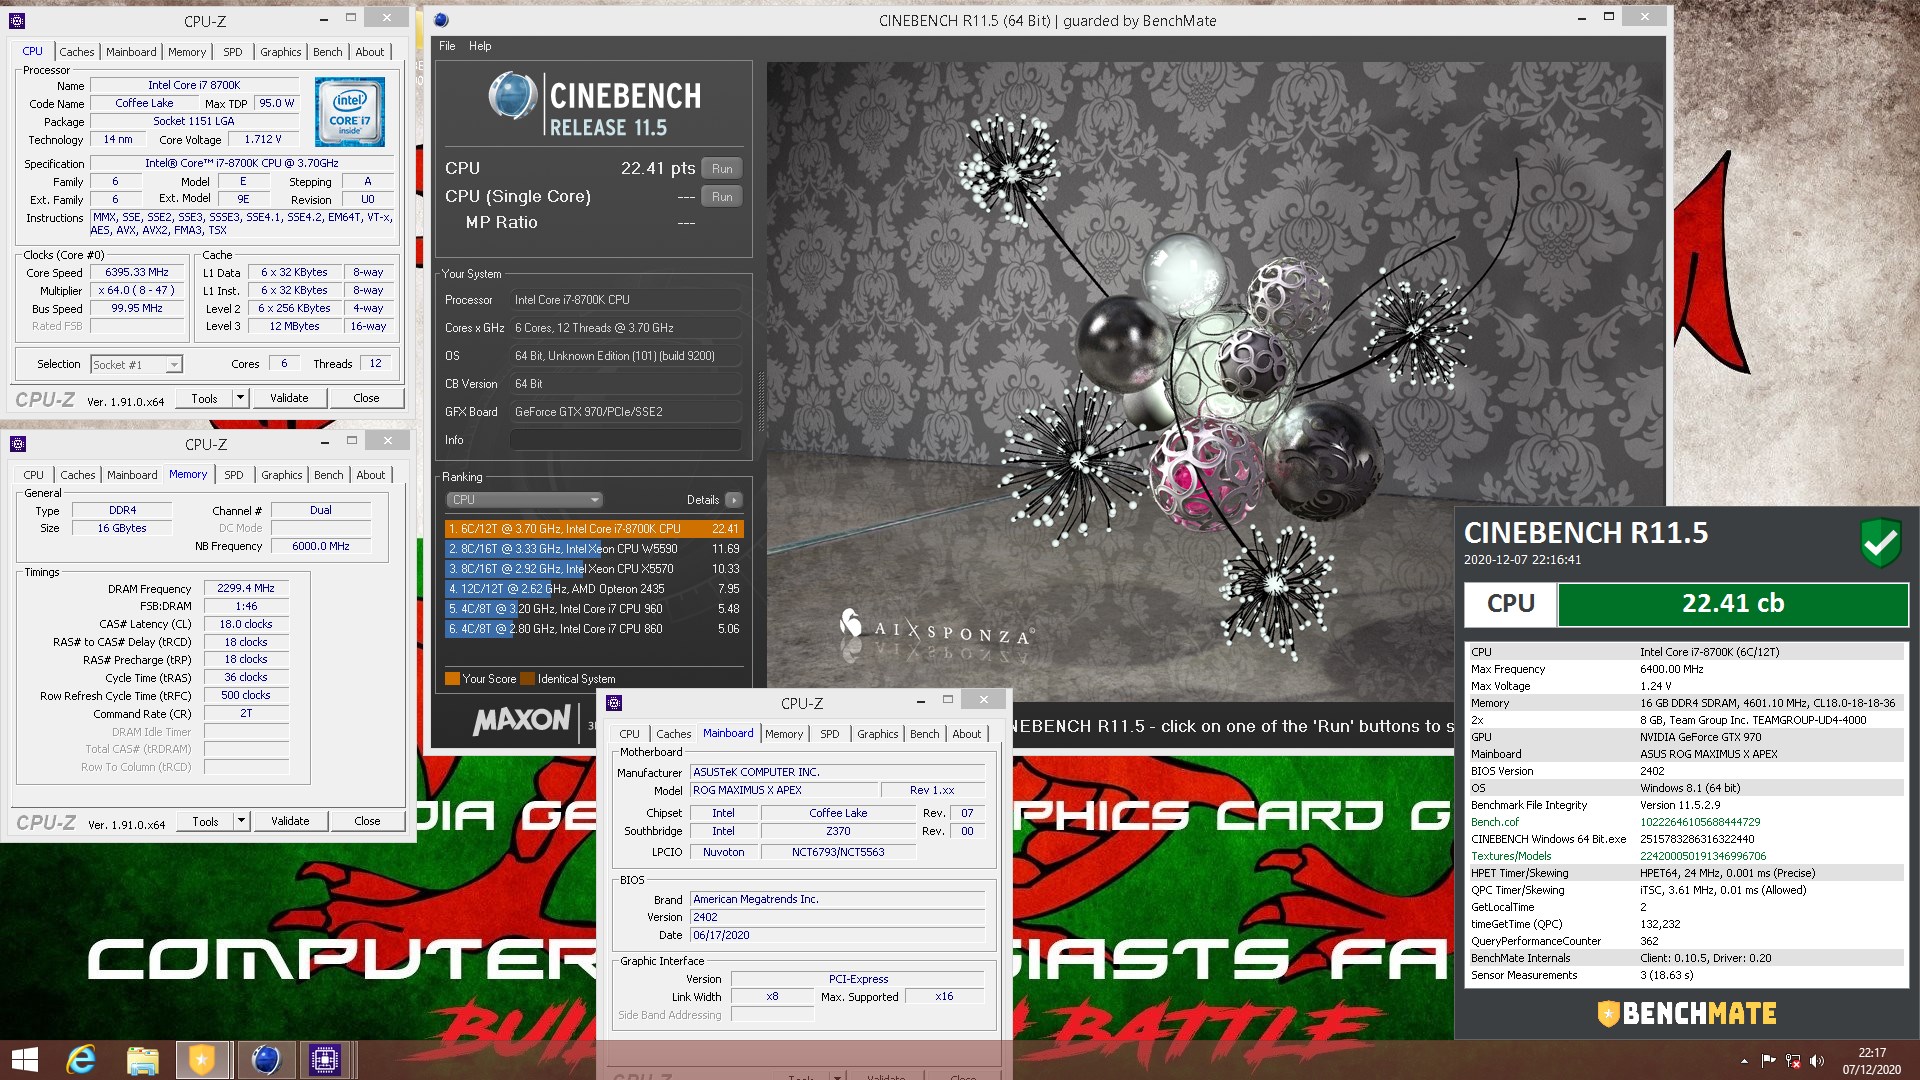1920x1080 pixels.
Task: Open File Explorer from the taskbar
Action: (x=142, y=1060)
